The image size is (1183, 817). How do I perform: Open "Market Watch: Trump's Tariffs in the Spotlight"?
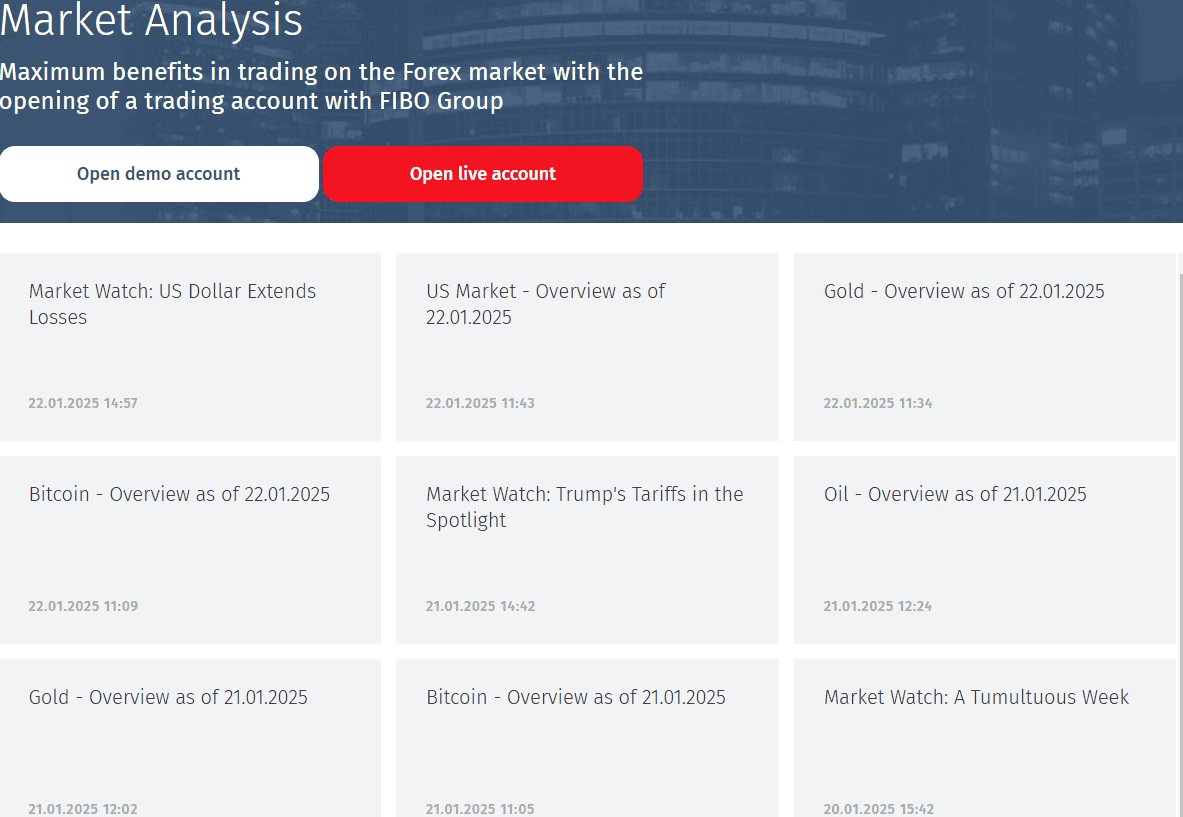coord(584,507)
